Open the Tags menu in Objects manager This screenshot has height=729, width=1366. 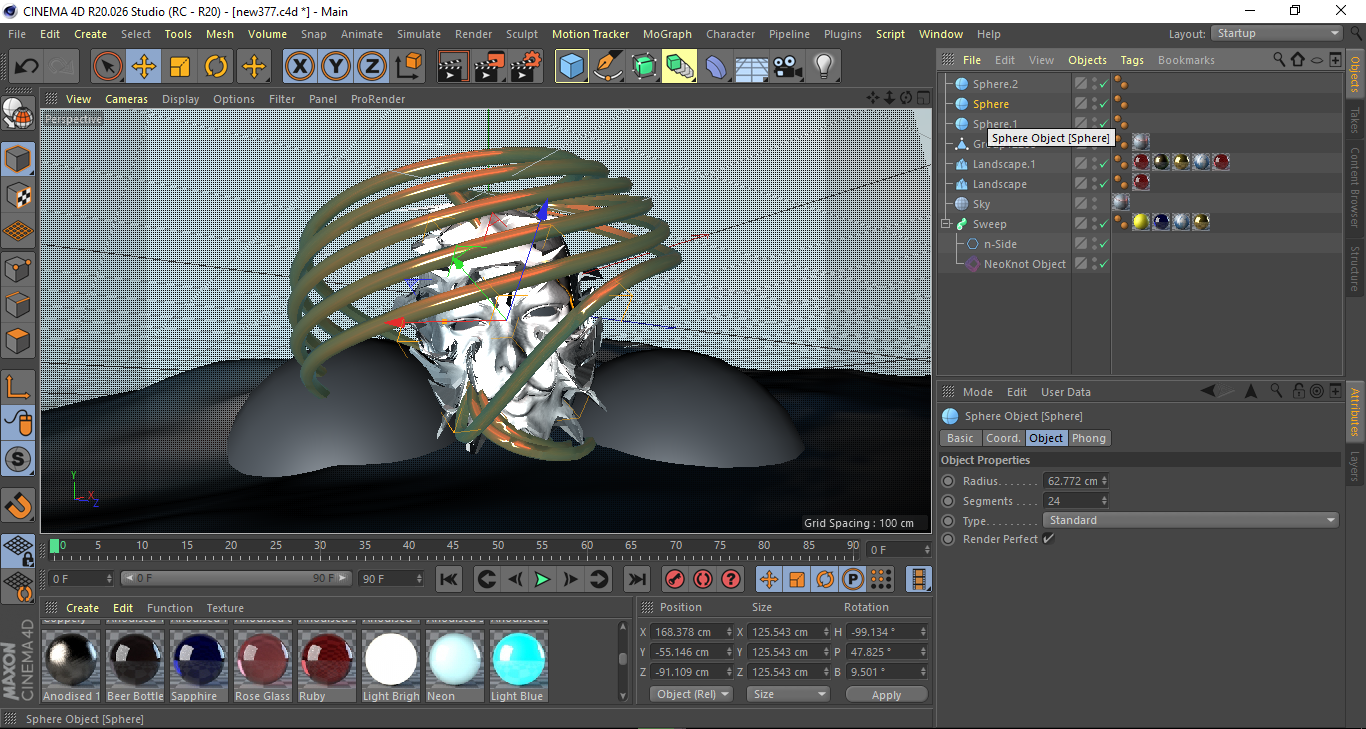point(1132,60)
